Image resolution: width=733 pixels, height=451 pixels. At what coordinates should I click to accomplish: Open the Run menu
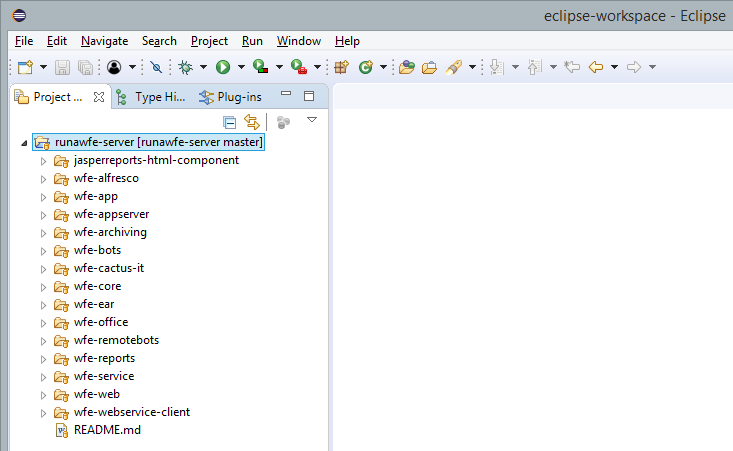pos(252,41)
